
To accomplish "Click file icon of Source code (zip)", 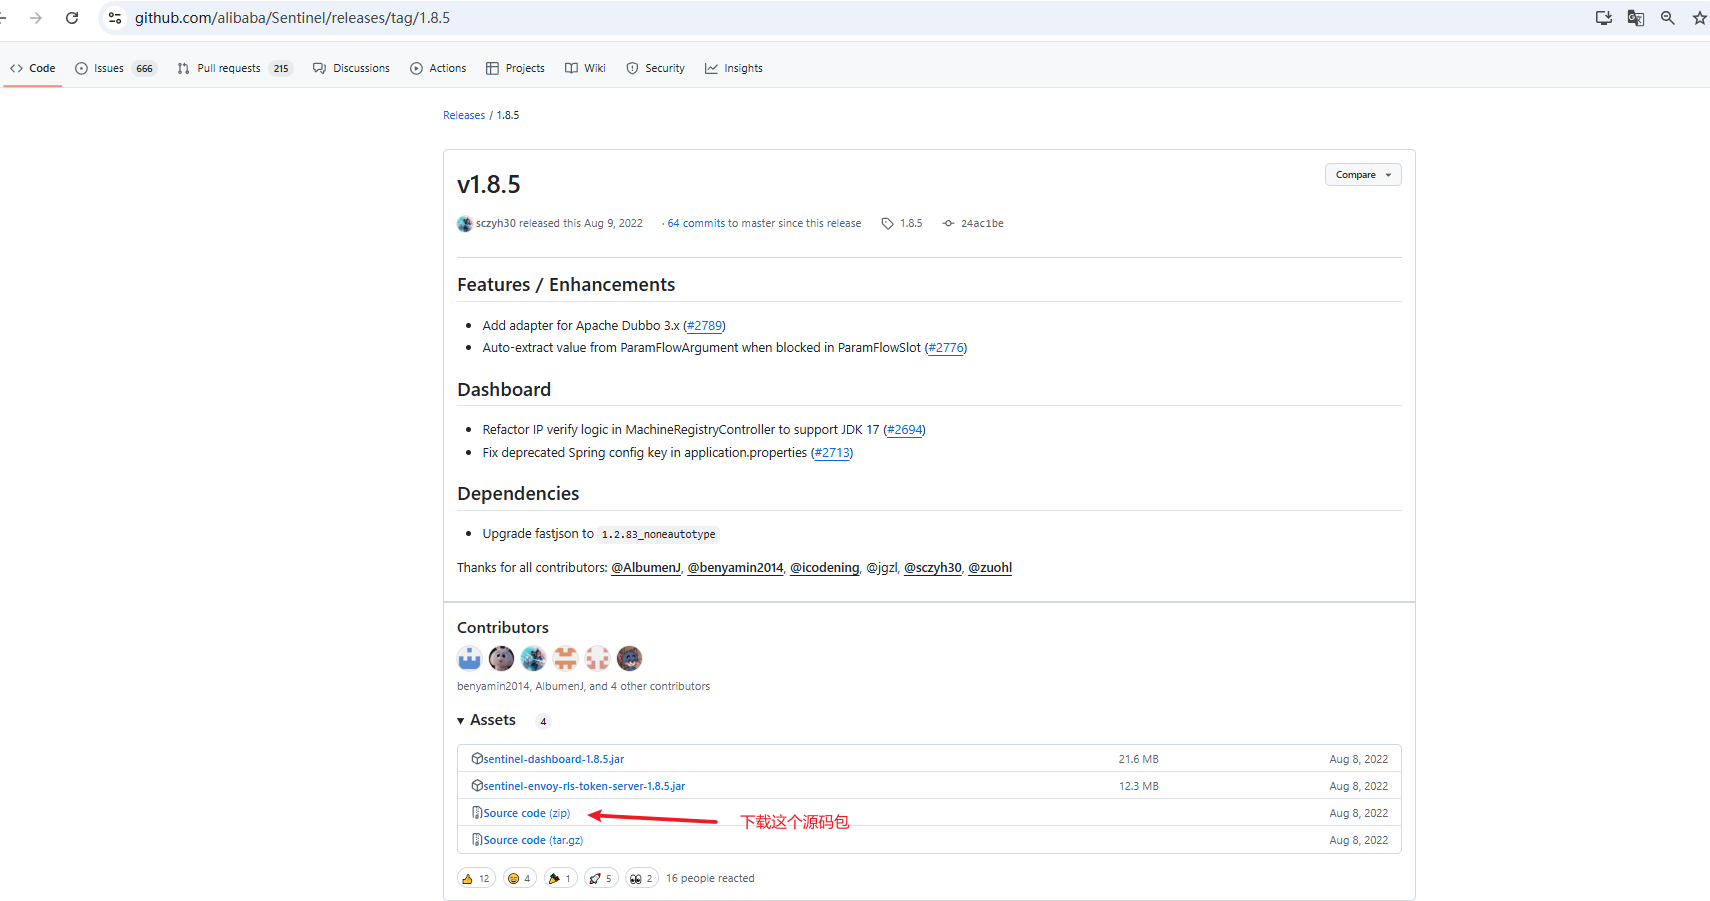I will pos(477,813).
